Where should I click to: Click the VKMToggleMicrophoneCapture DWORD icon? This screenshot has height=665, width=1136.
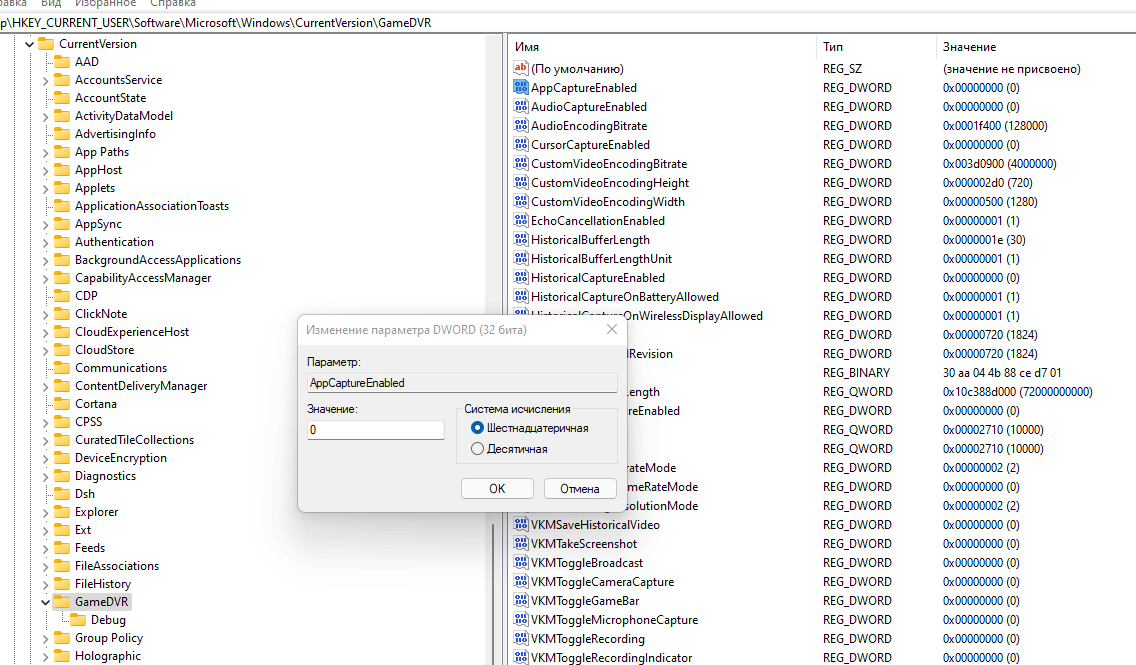click(x=520, y=619)
